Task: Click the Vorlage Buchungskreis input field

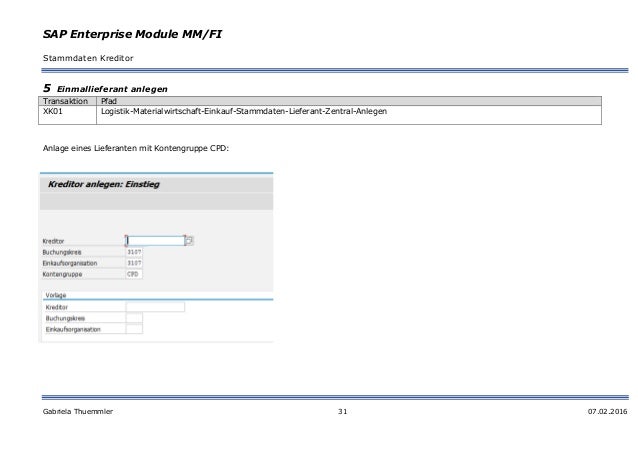Action: 134,318
